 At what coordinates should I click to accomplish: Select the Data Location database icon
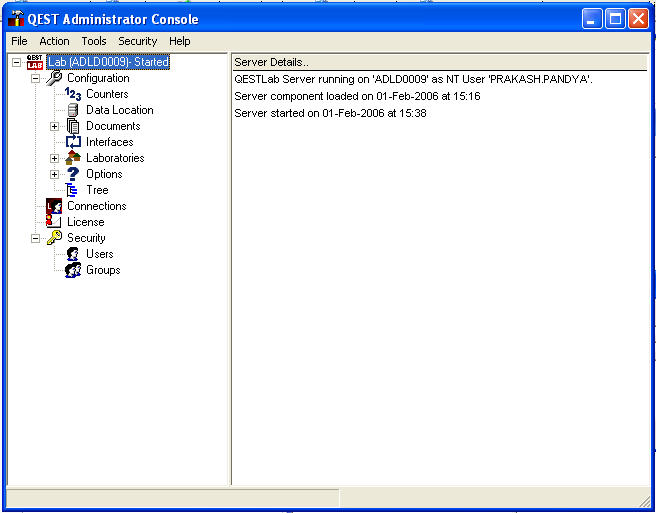pyautogui.click(x=73, y=110)
